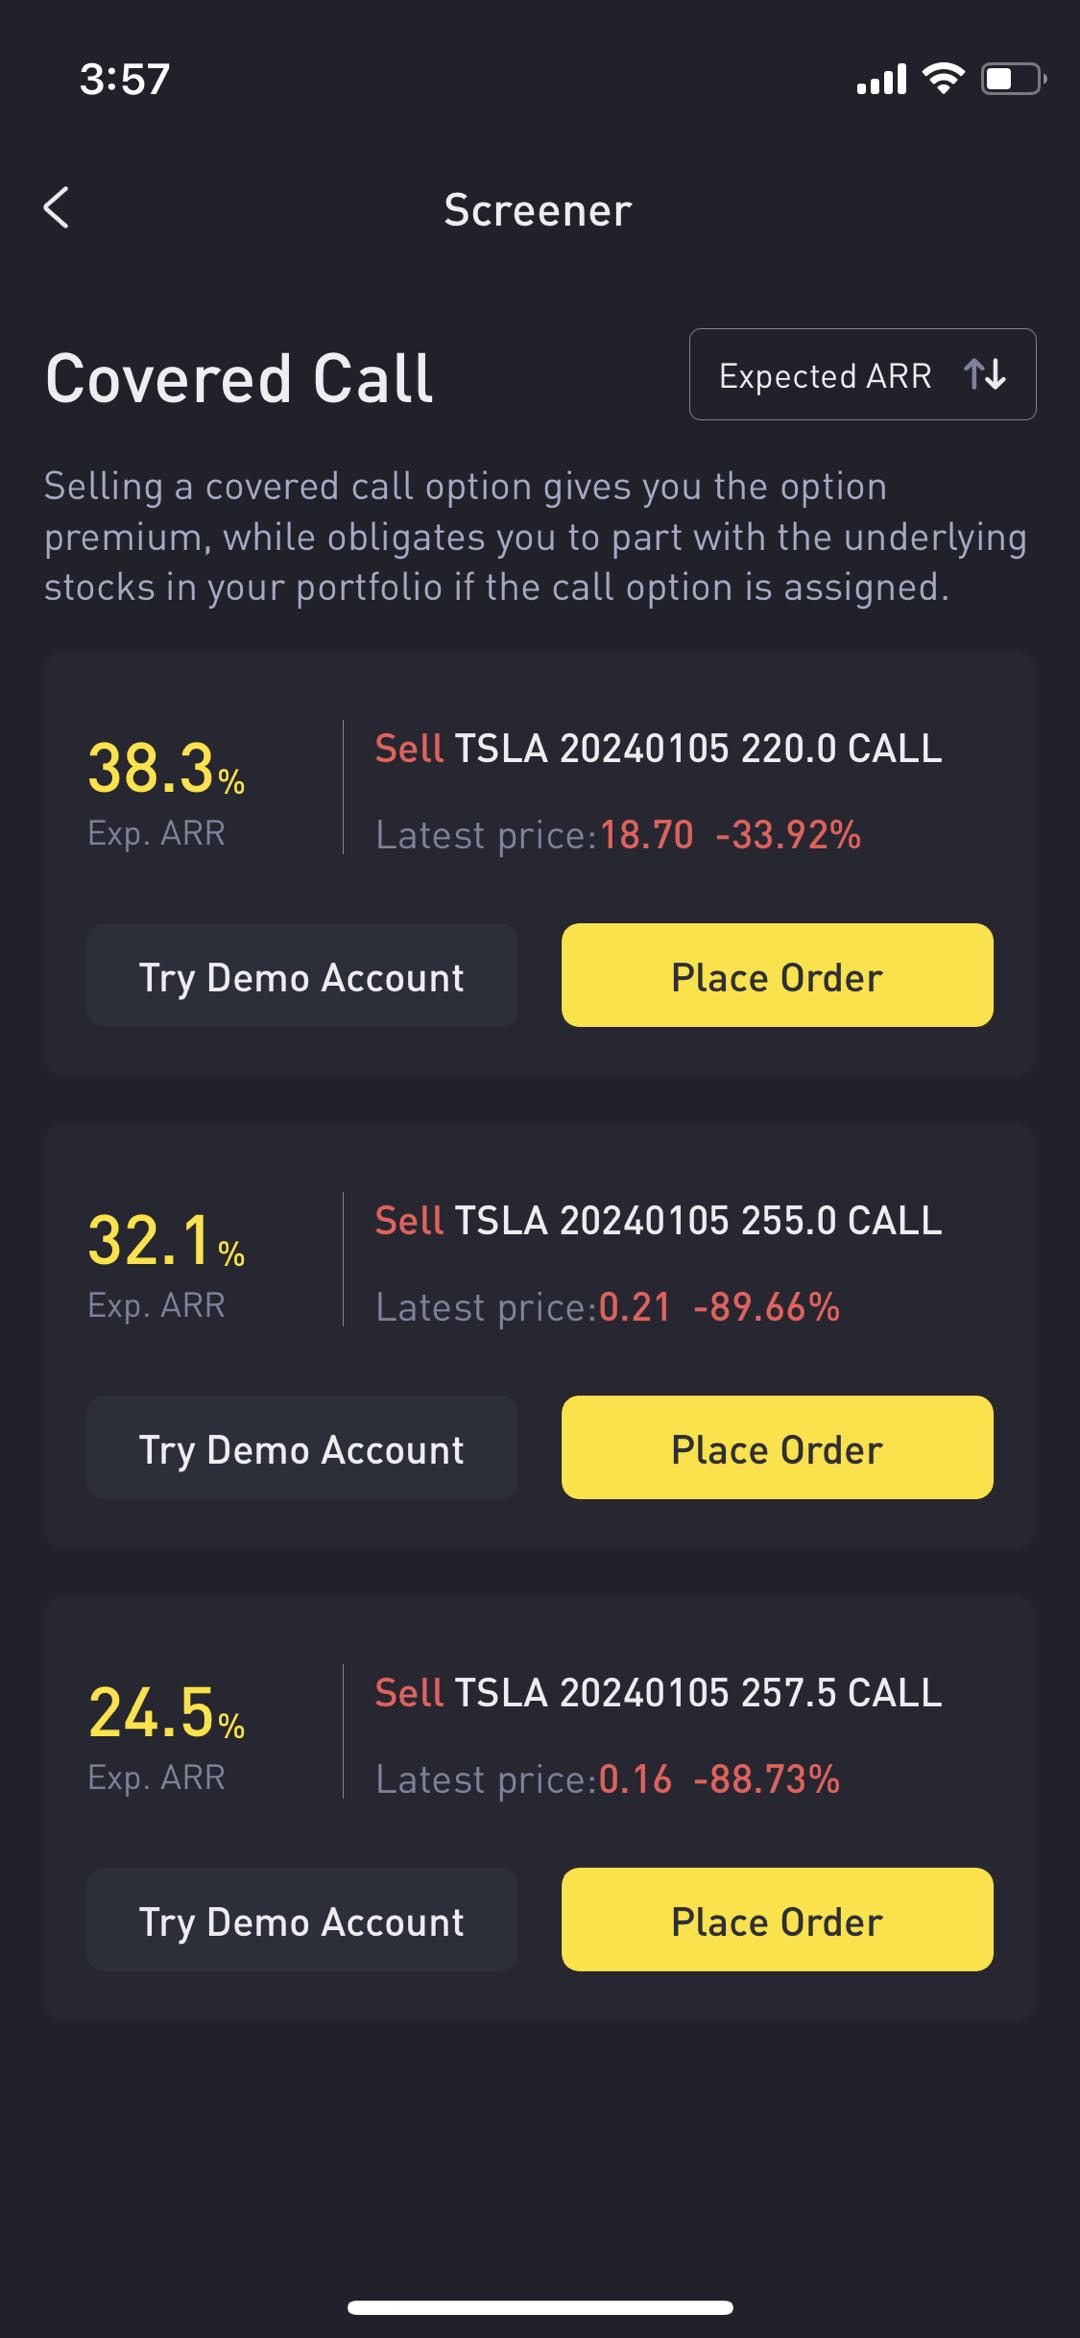Select the 24.5% Exp. ARR value
The image size is (1080, 2338).
(x=166, y=1713)
